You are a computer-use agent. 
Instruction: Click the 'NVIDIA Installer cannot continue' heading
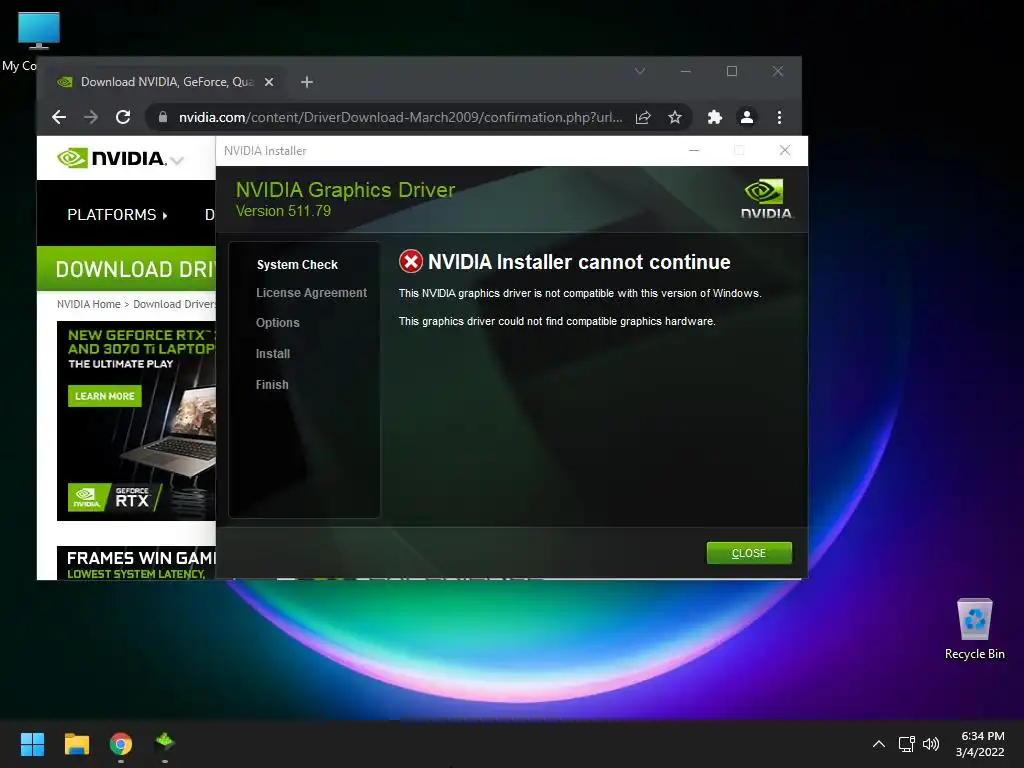(x=579, y=262)
